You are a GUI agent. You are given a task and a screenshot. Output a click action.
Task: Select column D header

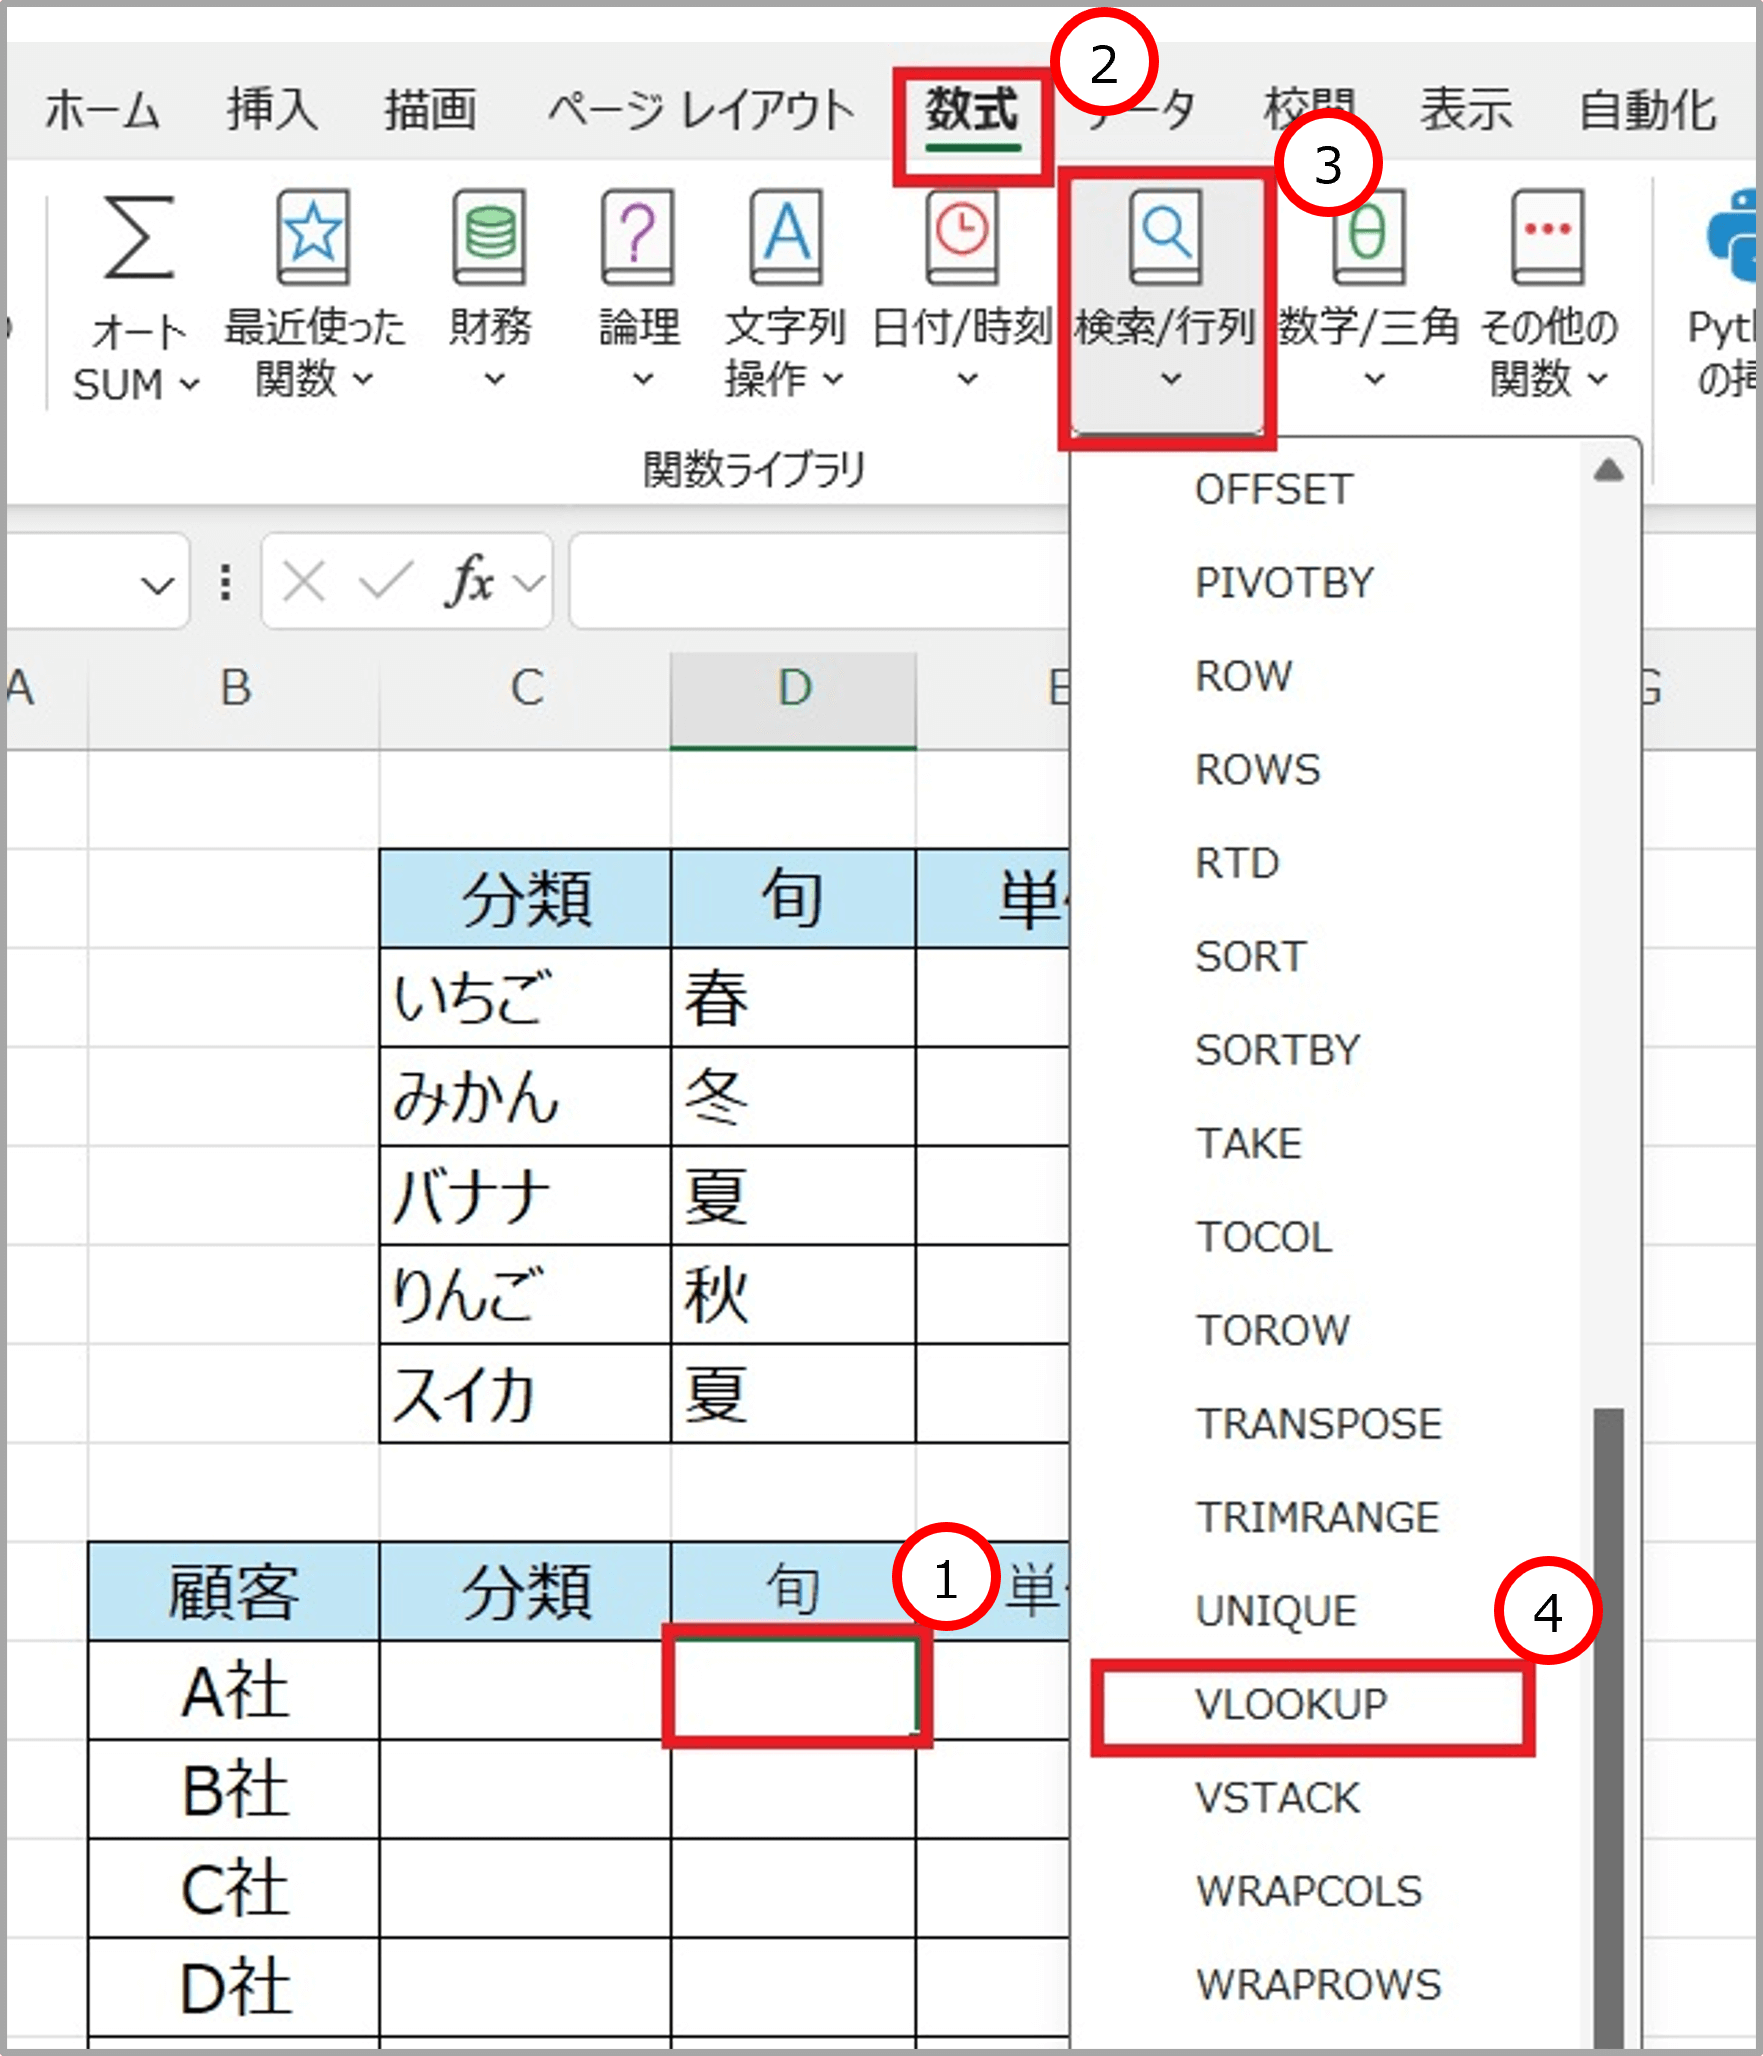click(793, 690)
